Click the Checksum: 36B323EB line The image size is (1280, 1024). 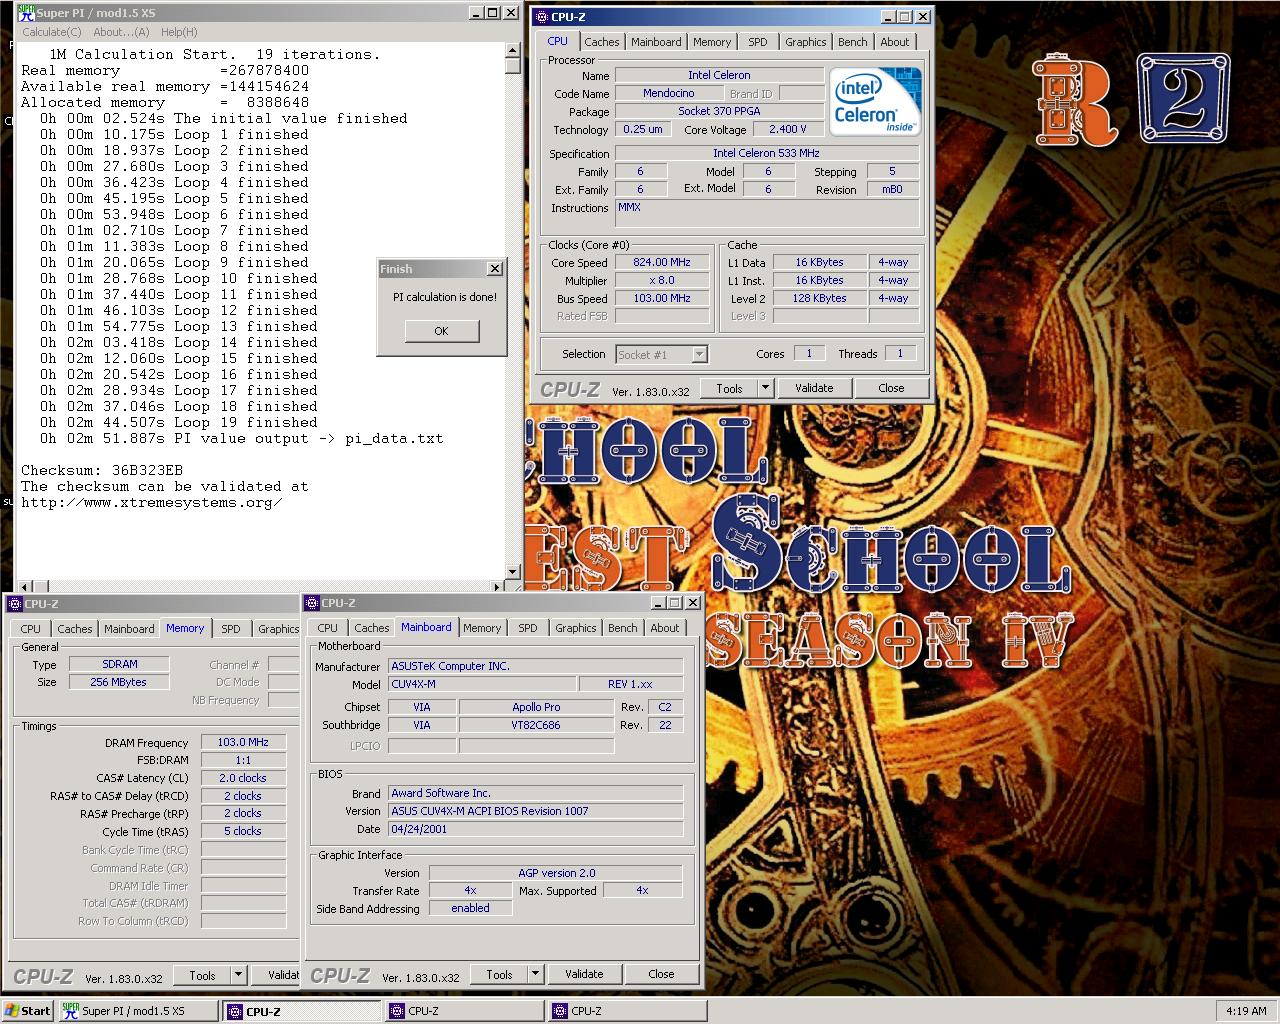click(102, 470)
